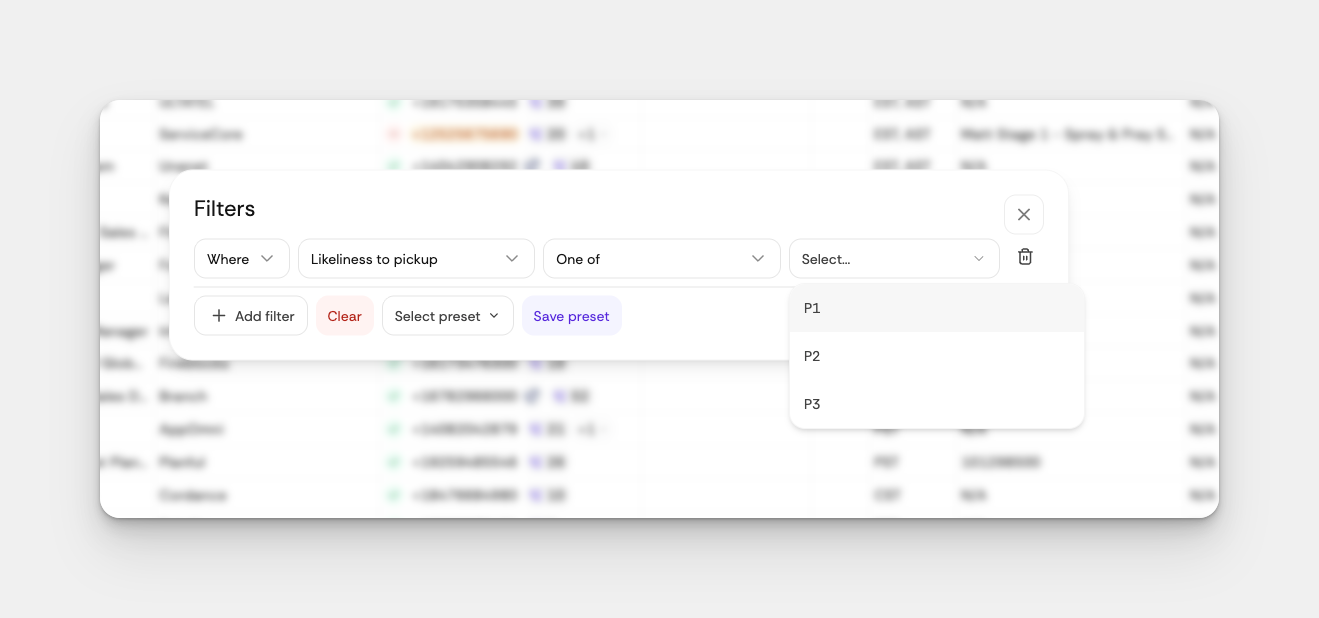Change the Likeliness to pickup field selector
The image size is (1319, 618).
click(415, 259)
